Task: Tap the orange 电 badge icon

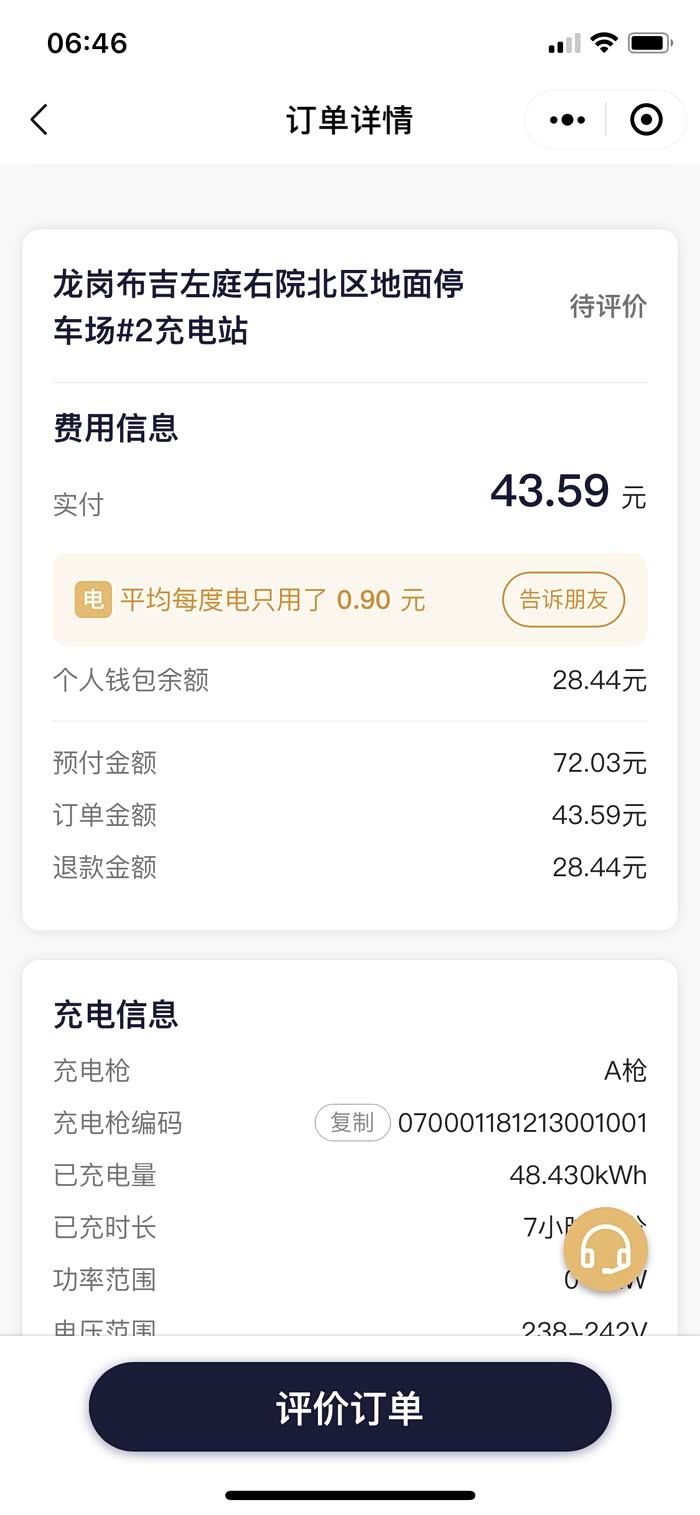Action: pyautogui.click(x=93, y=600)
